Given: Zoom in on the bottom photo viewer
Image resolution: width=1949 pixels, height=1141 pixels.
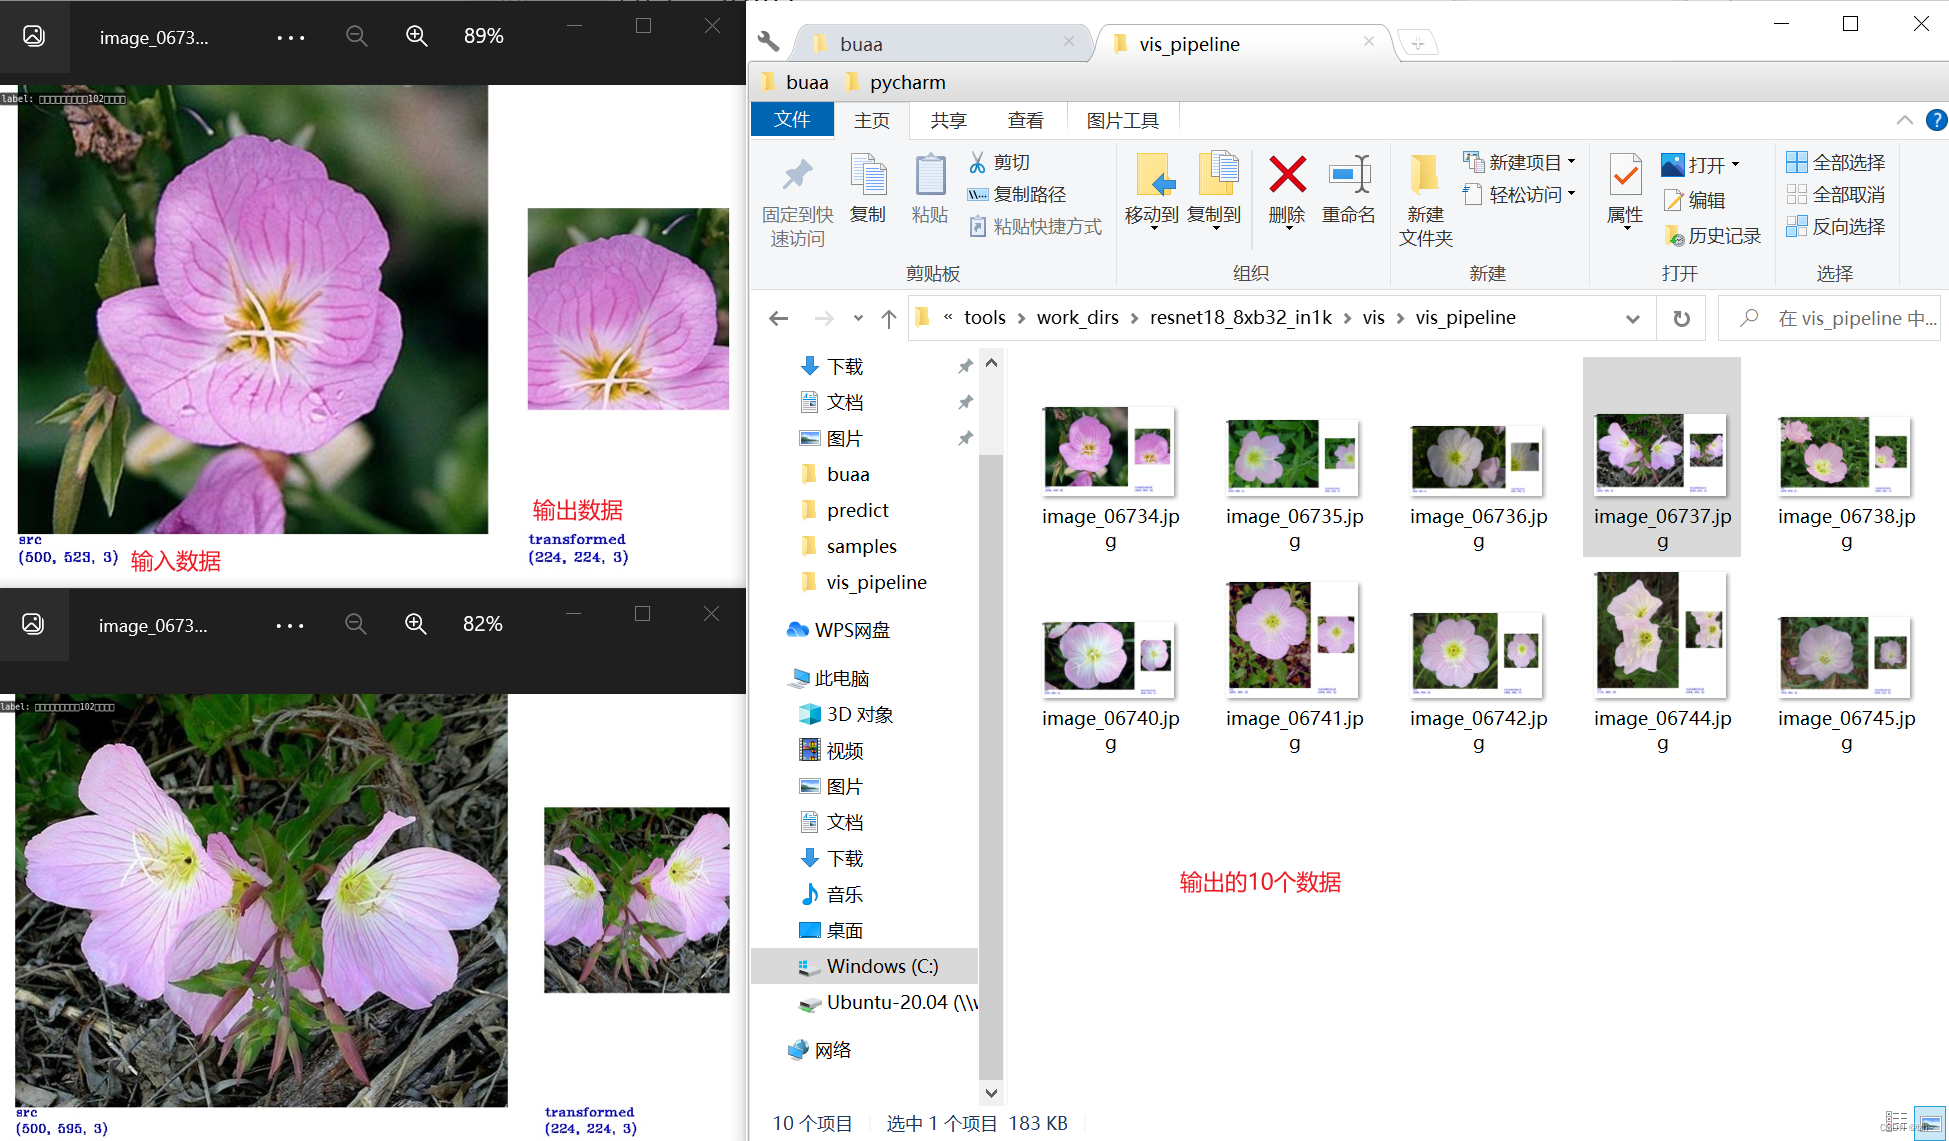Looking at the screenshot, I should [416, 624].
